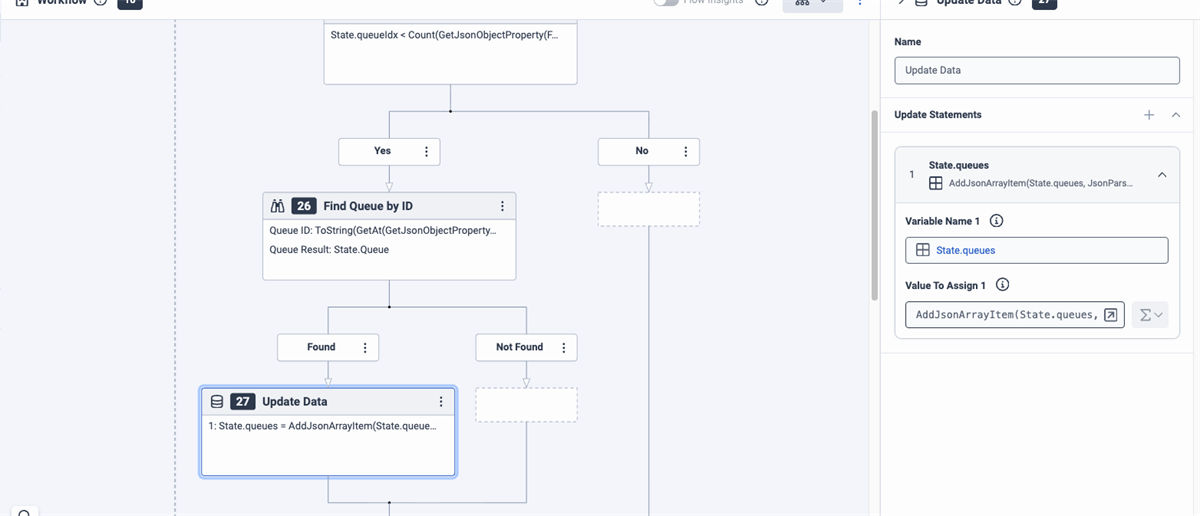The height and width of the screenshot is (516, 1200).
Task: Click the Name input field
Action: click(x=1036, y=70)
